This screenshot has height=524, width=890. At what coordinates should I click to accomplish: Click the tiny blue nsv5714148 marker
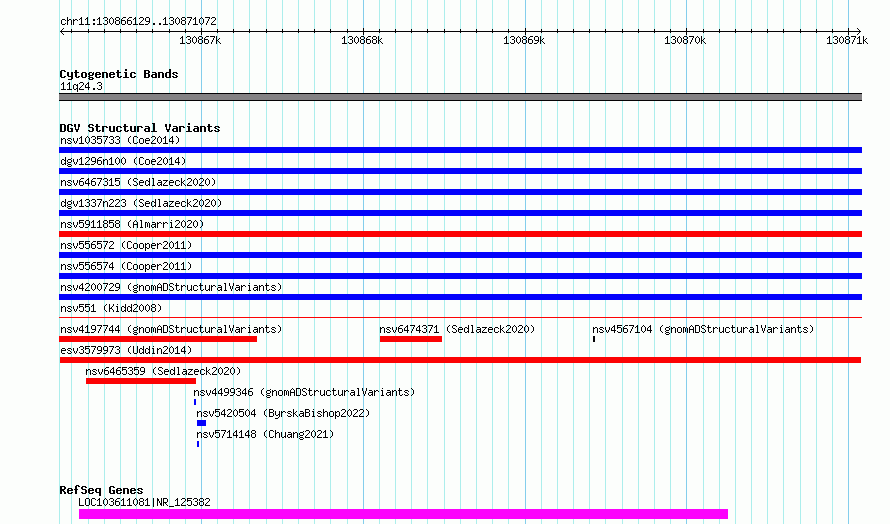point(198,444)
